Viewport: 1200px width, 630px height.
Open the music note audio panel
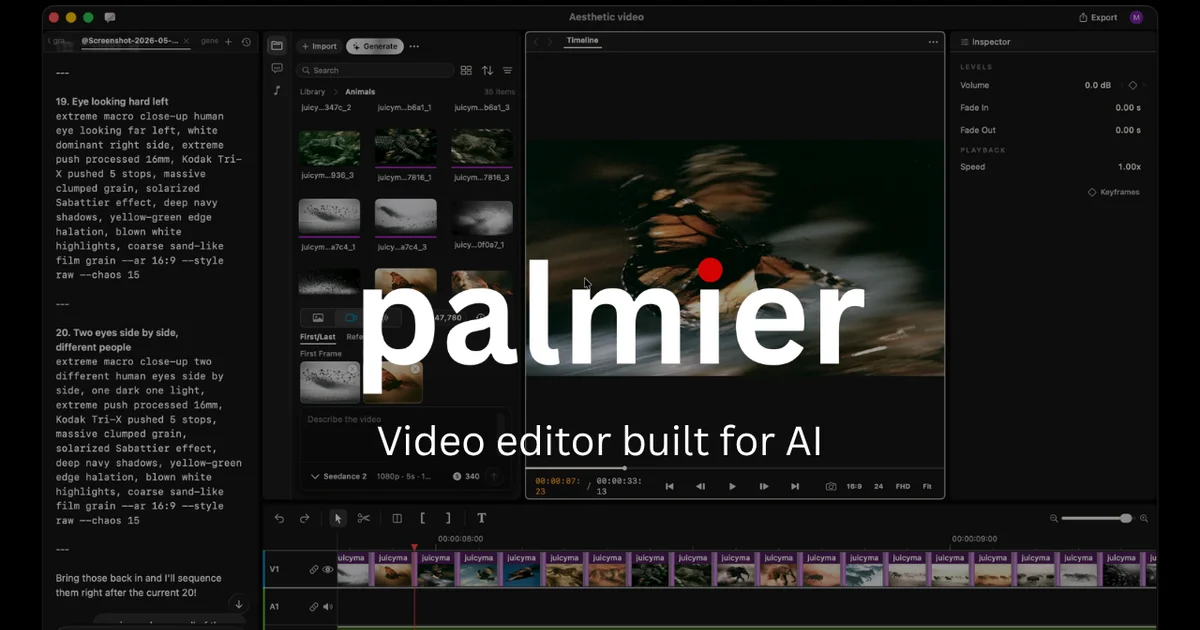[277, 90]
